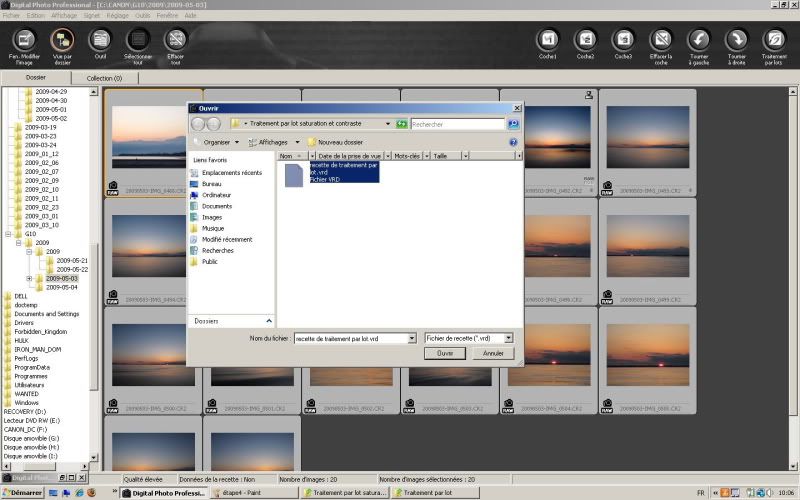Open Recherches in favorites list
This screenshot has height=500, width=800.
[x=217, y=251]
